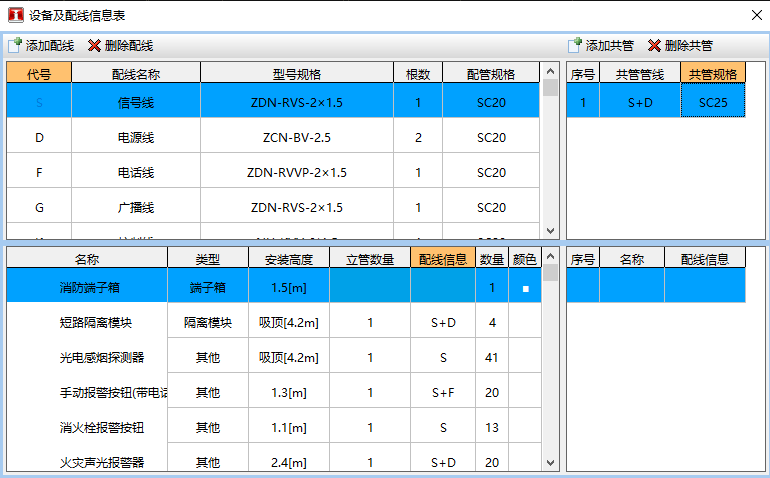Click the S+F wiring info cell
The image size is (770, 478).
tap(443, 393)
